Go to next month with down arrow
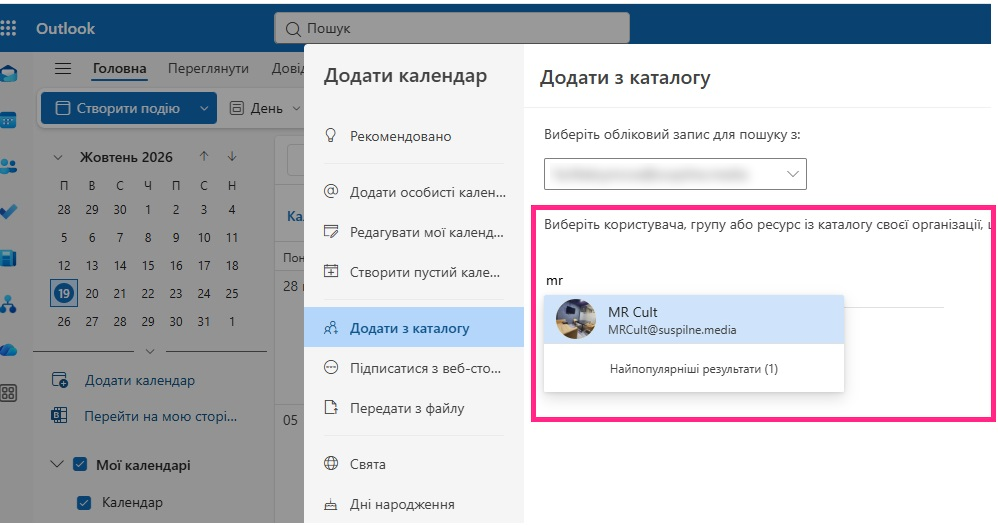The image size is (998, 525). pos(232,157)
